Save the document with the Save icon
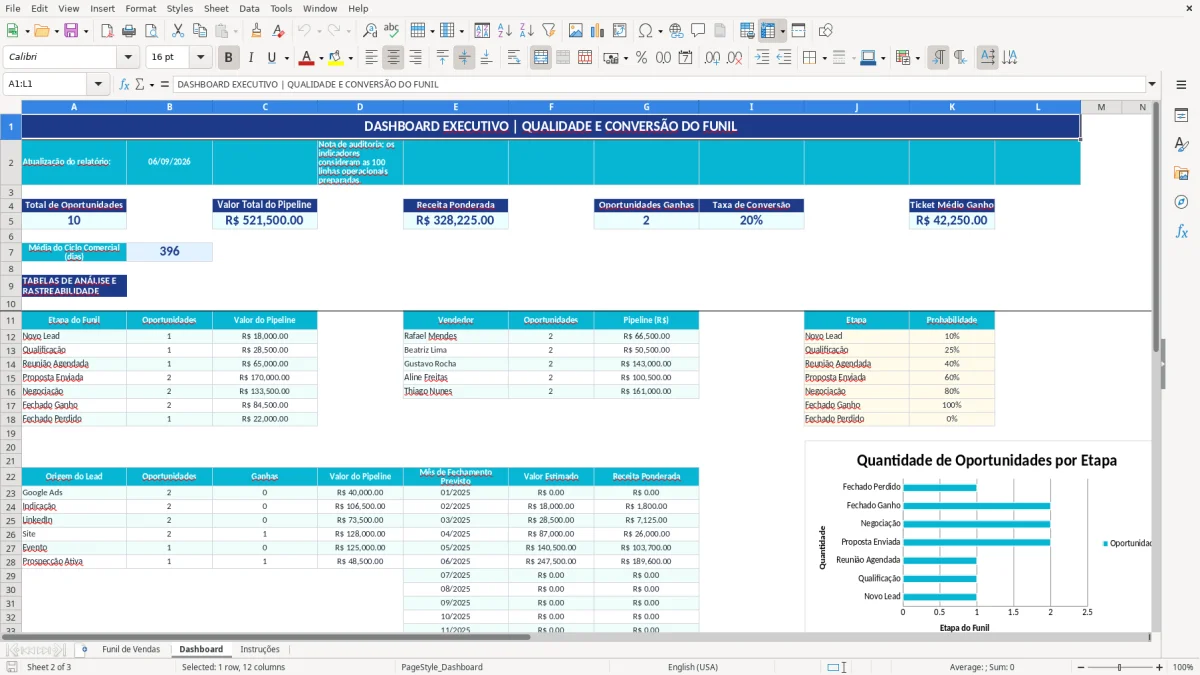The width and height of the screenshot is (1200, 675). (x=71, y=31)
